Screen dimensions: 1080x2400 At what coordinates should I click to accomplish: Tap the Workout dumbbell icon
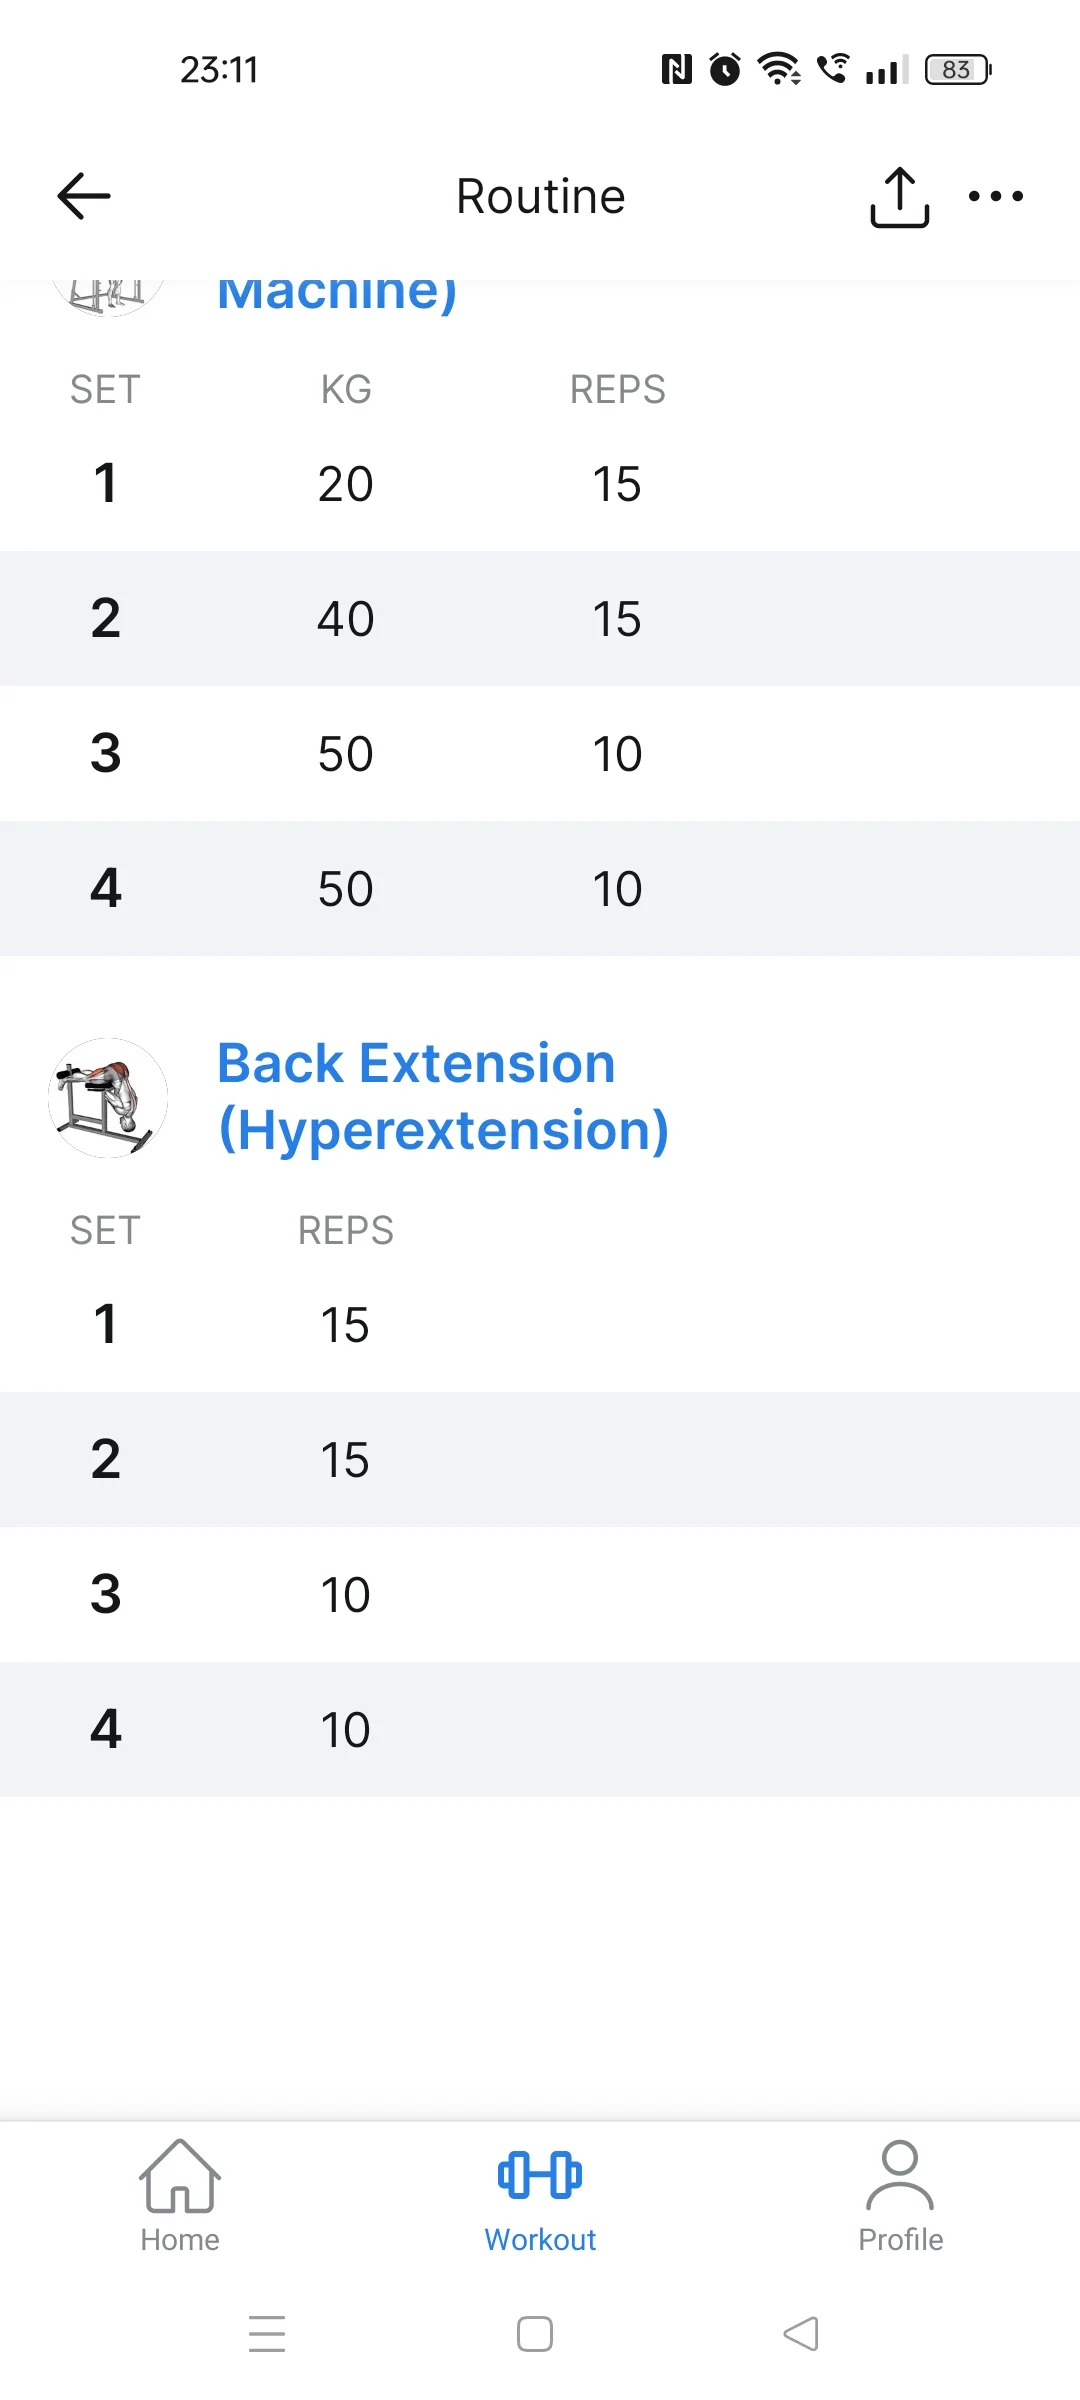tap(540, 2175)
